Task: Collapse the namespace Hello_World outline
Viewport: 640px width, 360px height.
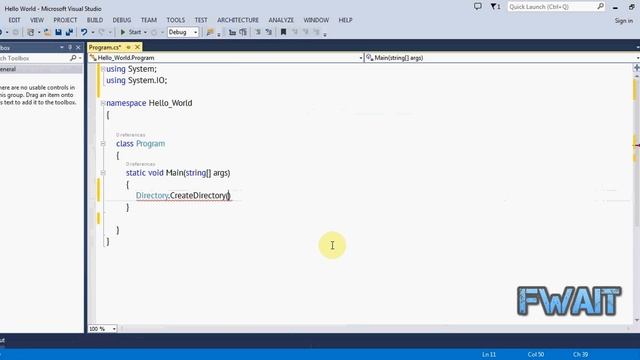Action: 103,103
